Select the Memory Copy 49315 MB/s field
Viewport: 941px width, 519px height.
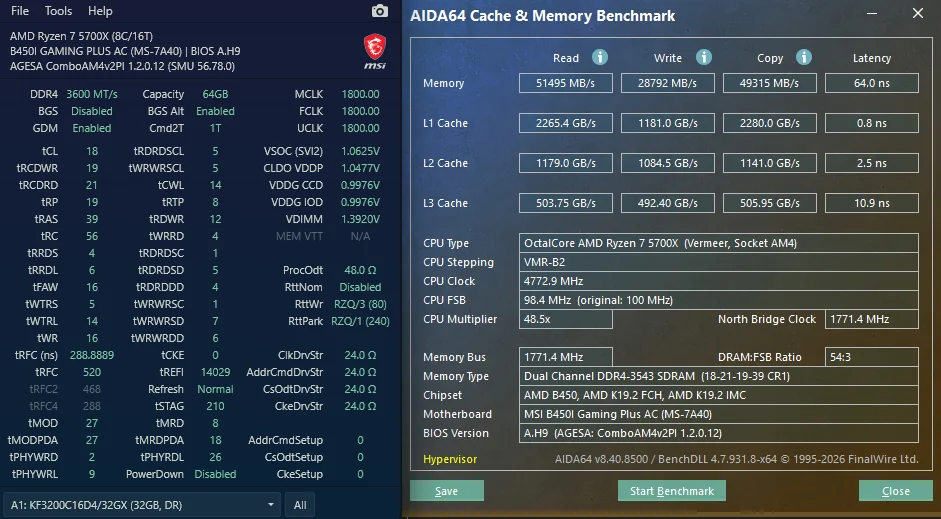[769, 83]
